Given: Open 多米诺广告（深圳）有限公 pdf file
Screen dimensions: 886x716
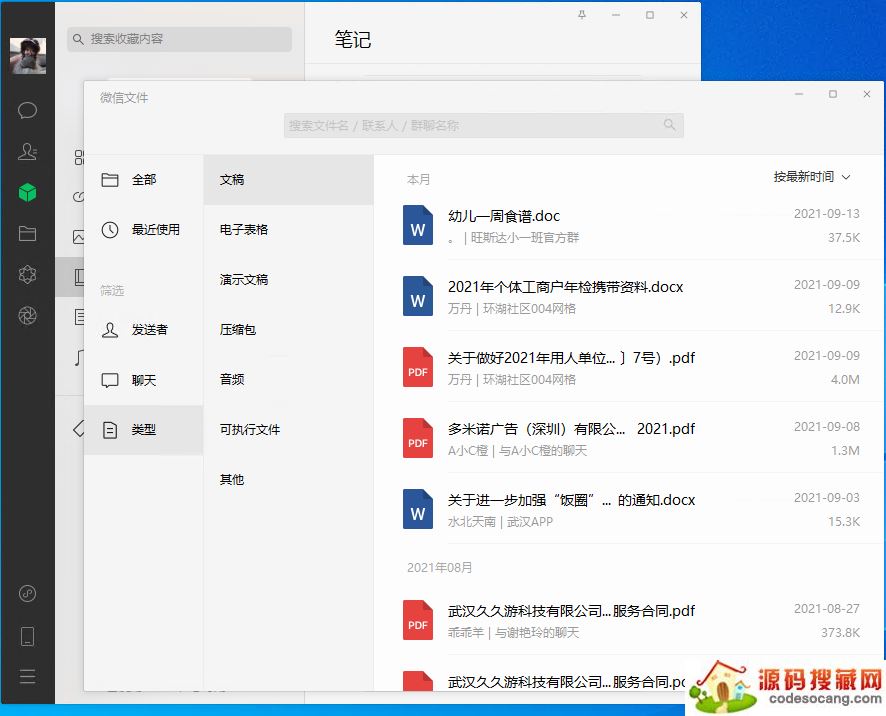Looking at the screenshot, I should click(x=571, y=429).
